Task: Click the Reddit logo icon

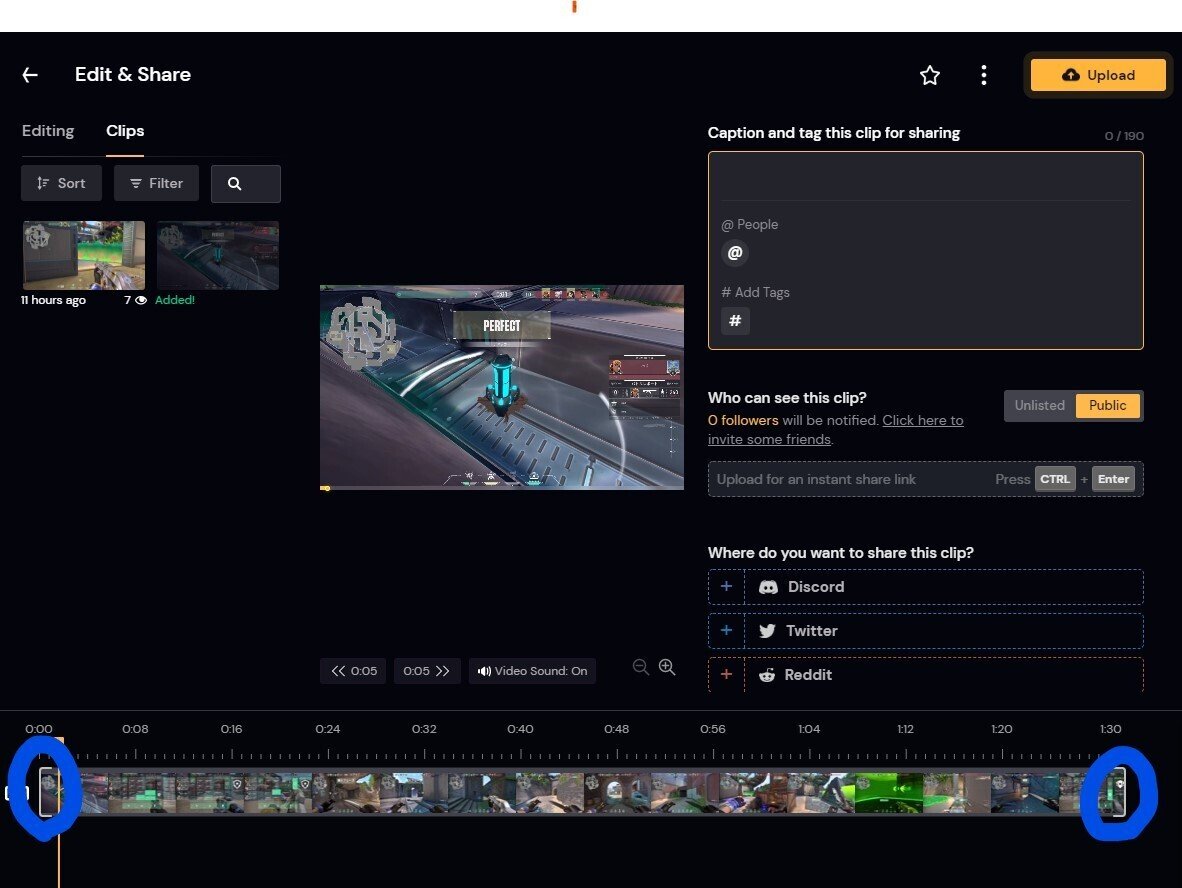Action: [x=767, y=675]
